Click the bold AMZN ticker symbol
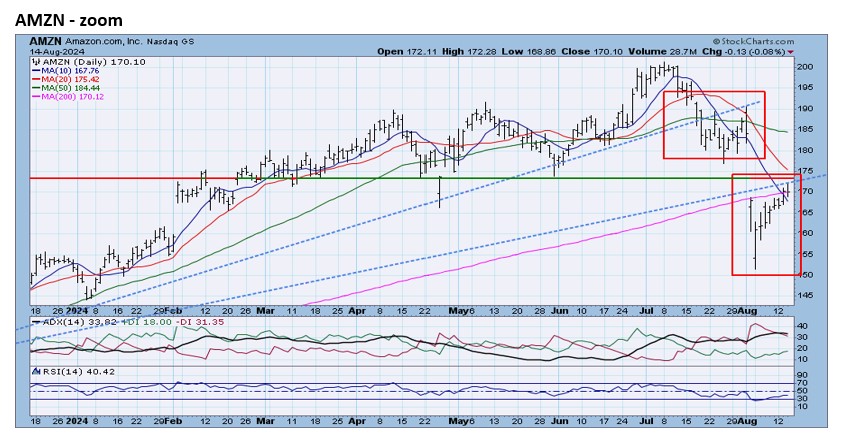Viewport: 846px width, 436px height. click(46, 42)
